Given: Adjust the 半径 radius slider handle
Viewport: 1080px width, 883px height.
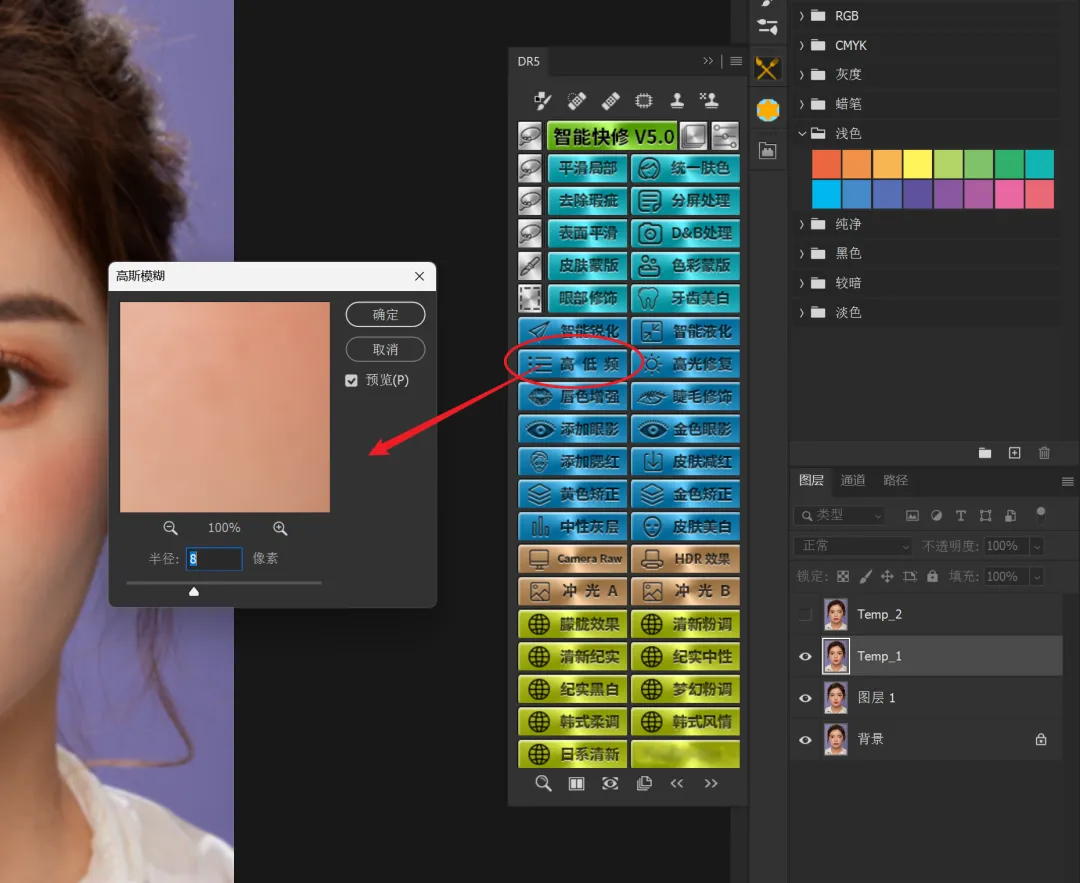Looking at the screenshot, I should (x=194, y=592).
